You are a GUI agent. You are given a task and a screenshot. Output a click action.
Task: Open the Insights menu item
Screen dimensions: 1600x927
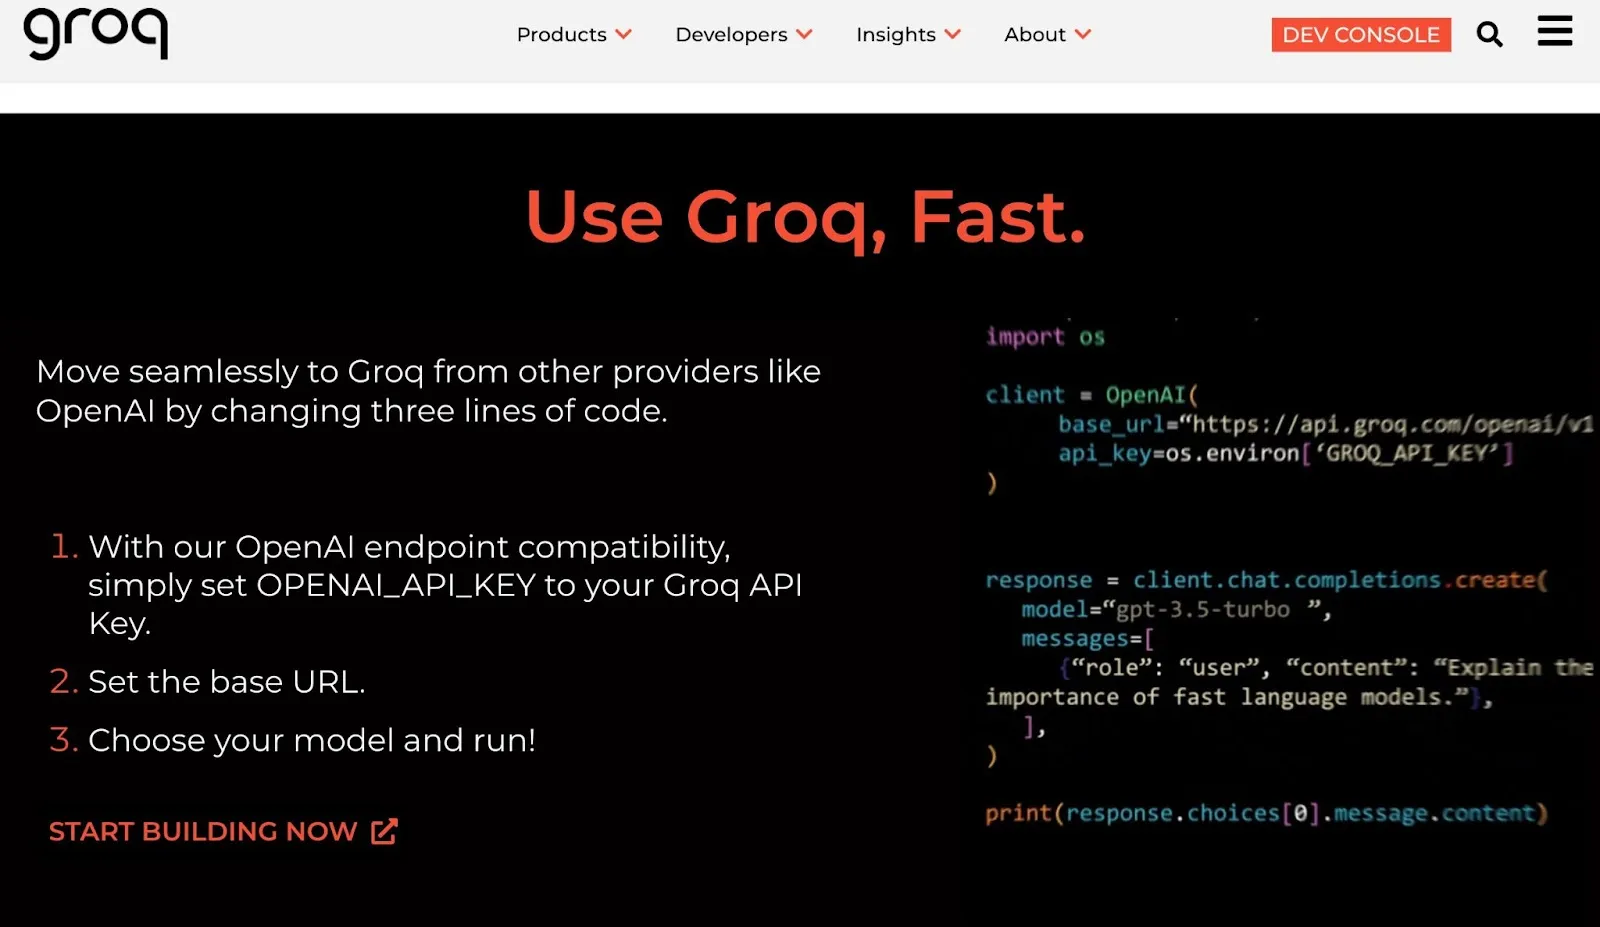(896, 34)
